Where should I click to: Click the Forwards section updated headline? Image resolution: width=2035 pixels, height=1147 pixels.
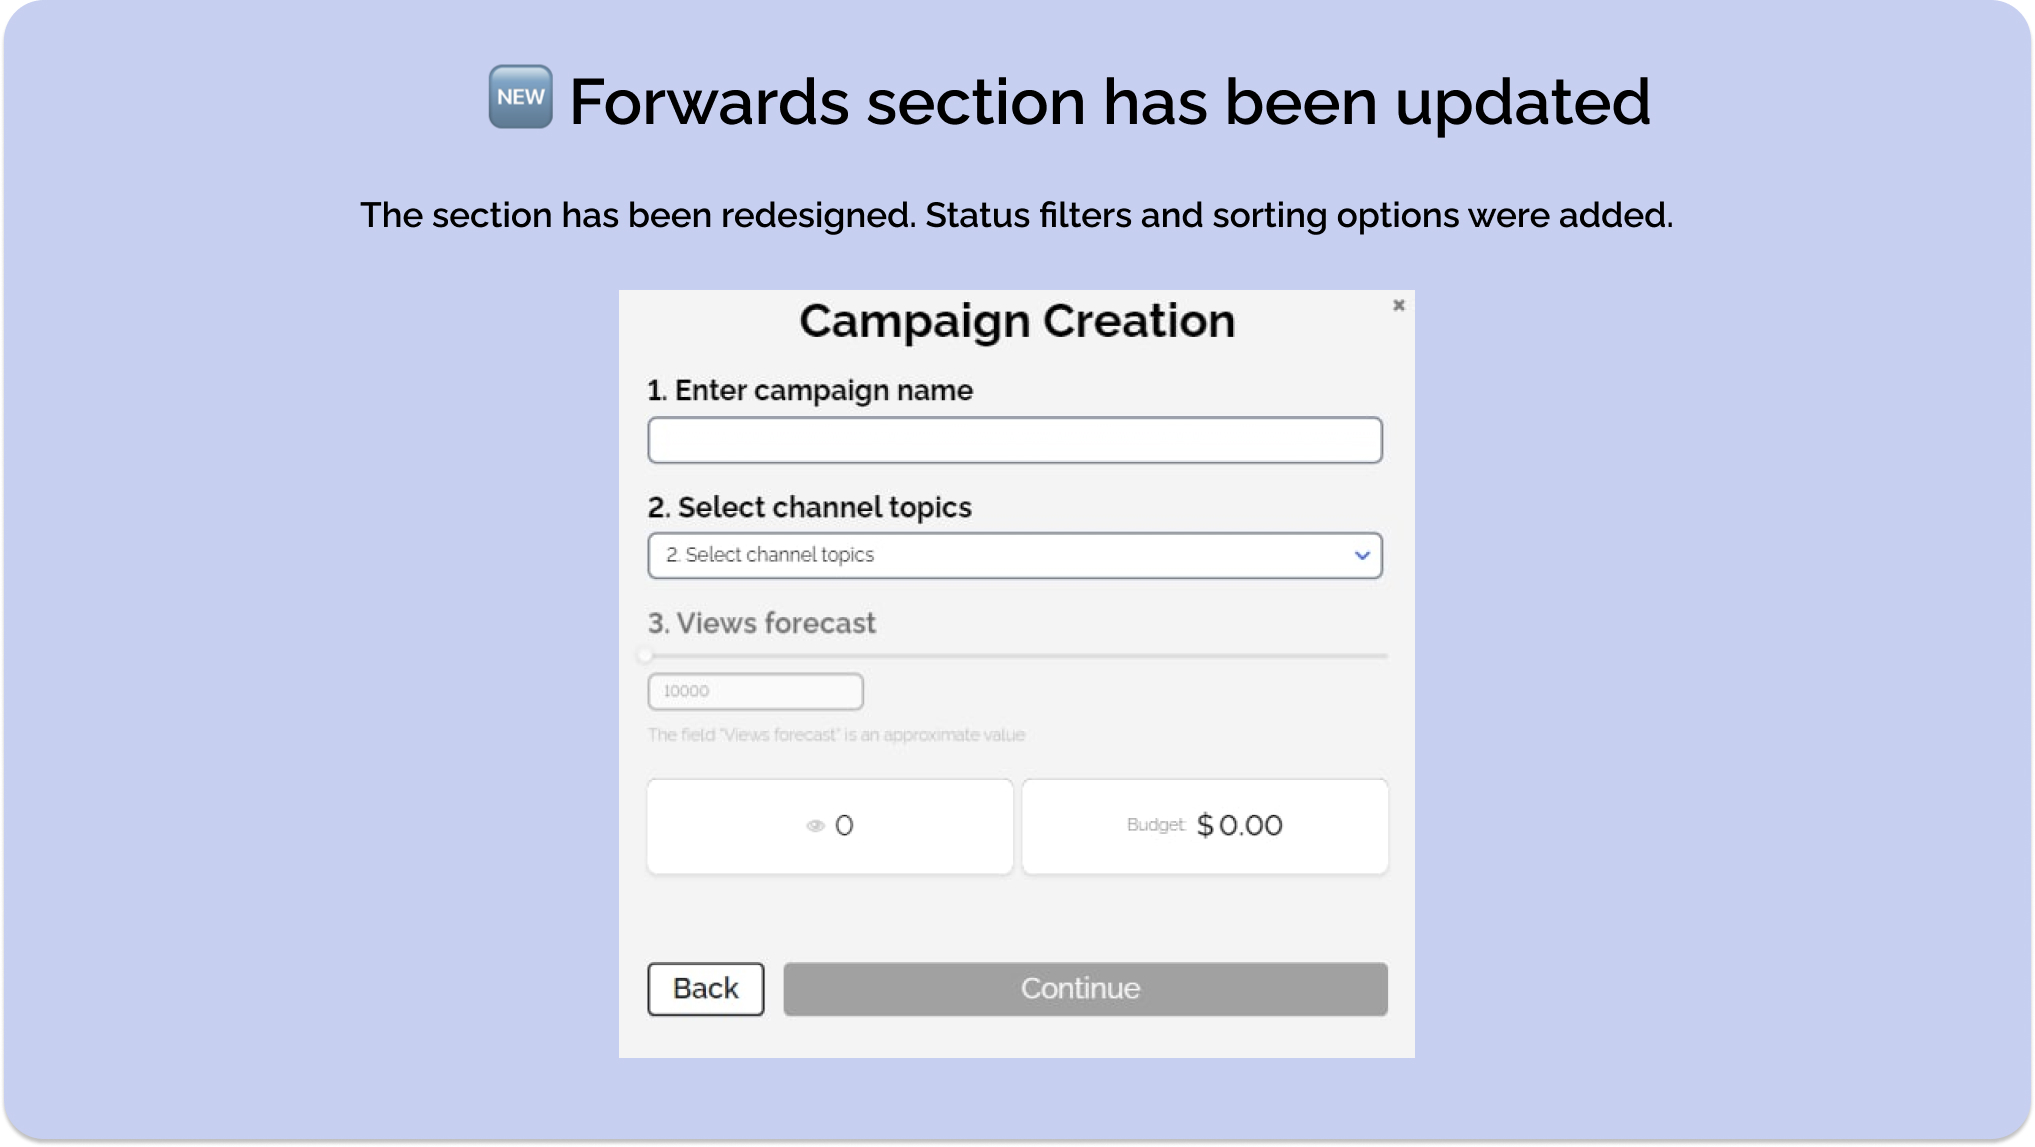click(1110, 102)
